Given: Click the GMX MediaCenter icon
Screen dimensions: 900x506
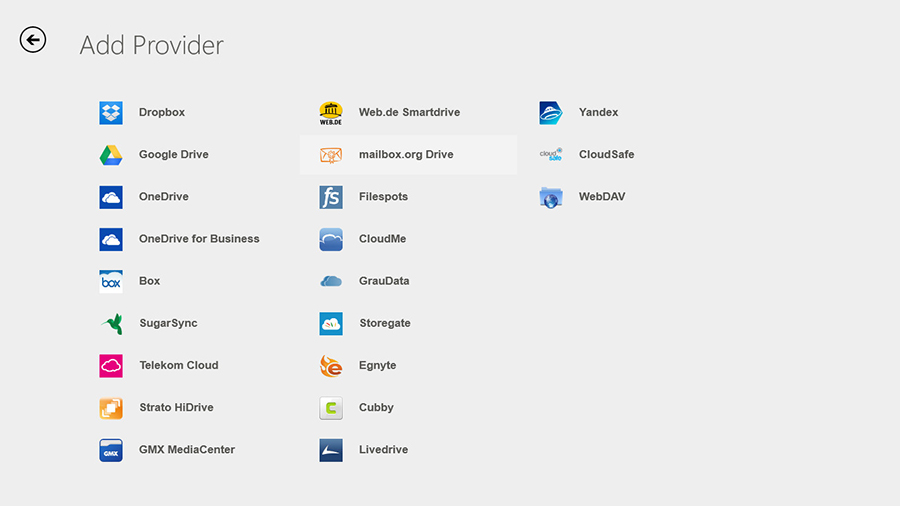Looking at the screenshot, I should pyautogui.click(x=111, y=450).
